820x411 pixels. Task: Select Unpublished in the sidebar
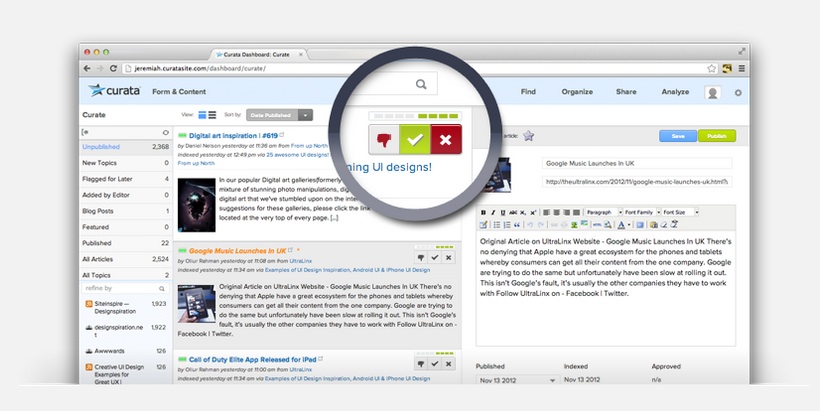(126, 147)
